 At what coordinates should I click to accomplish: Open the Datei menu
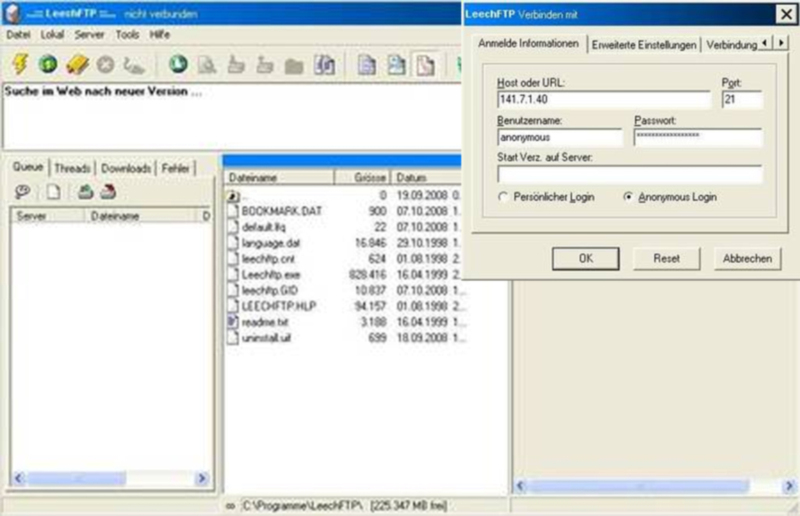[18, 35]
